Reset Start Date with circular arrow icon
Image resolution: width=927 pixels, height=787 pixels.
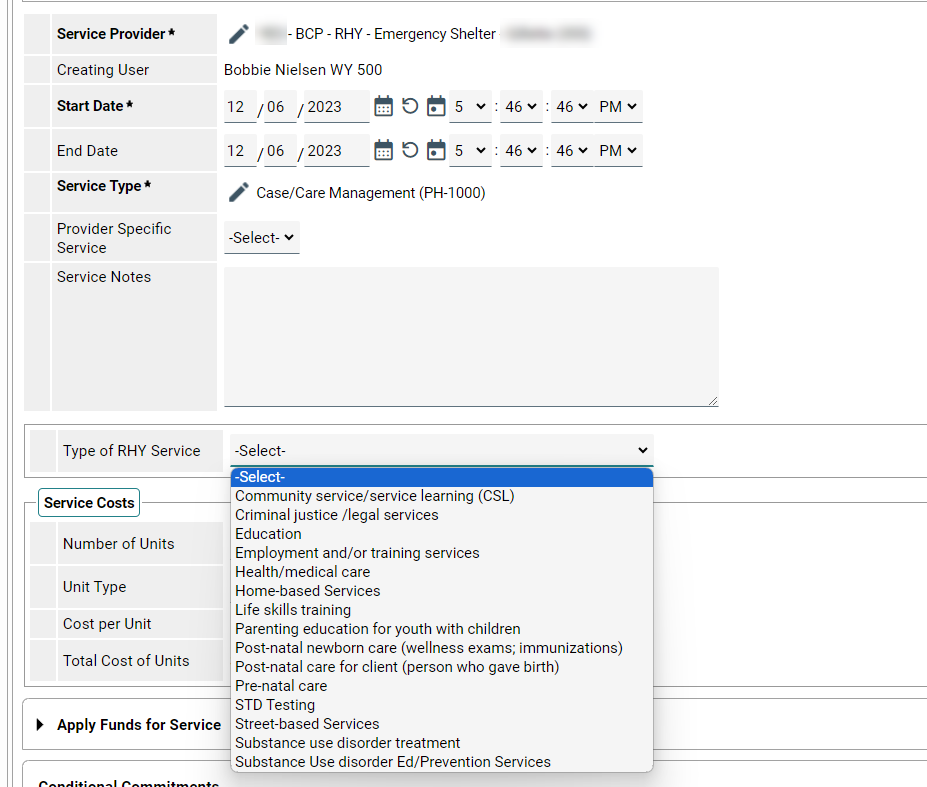[x=410, y=106]
